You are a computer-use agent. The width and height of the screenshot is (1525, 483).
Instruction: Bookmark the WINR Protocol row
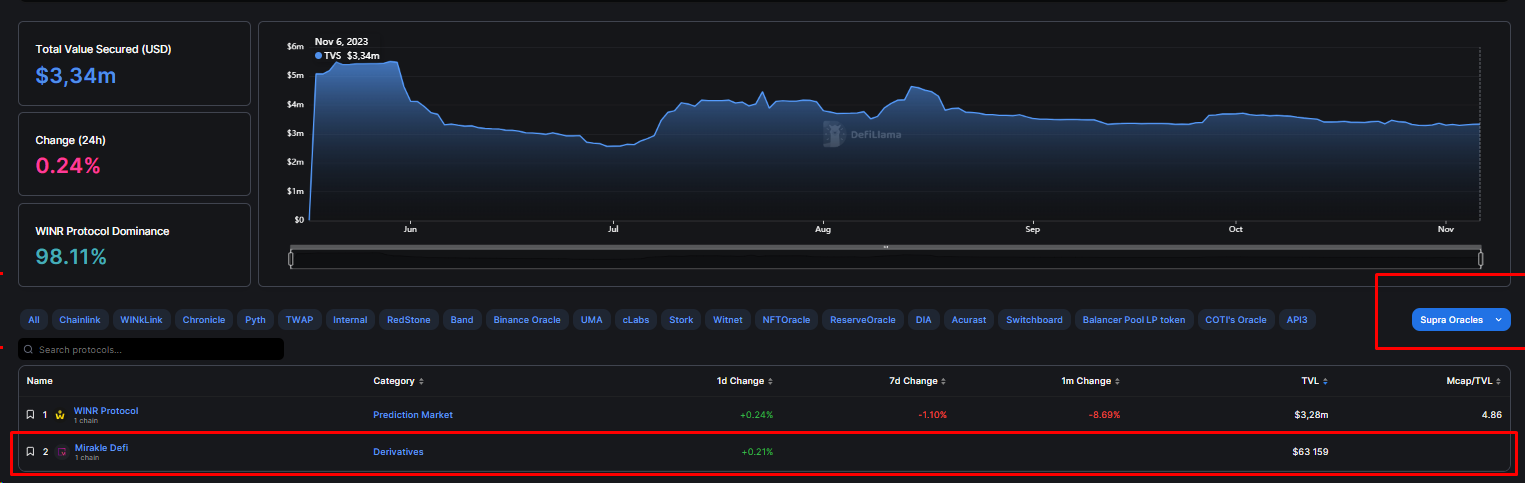click(30, 414)
